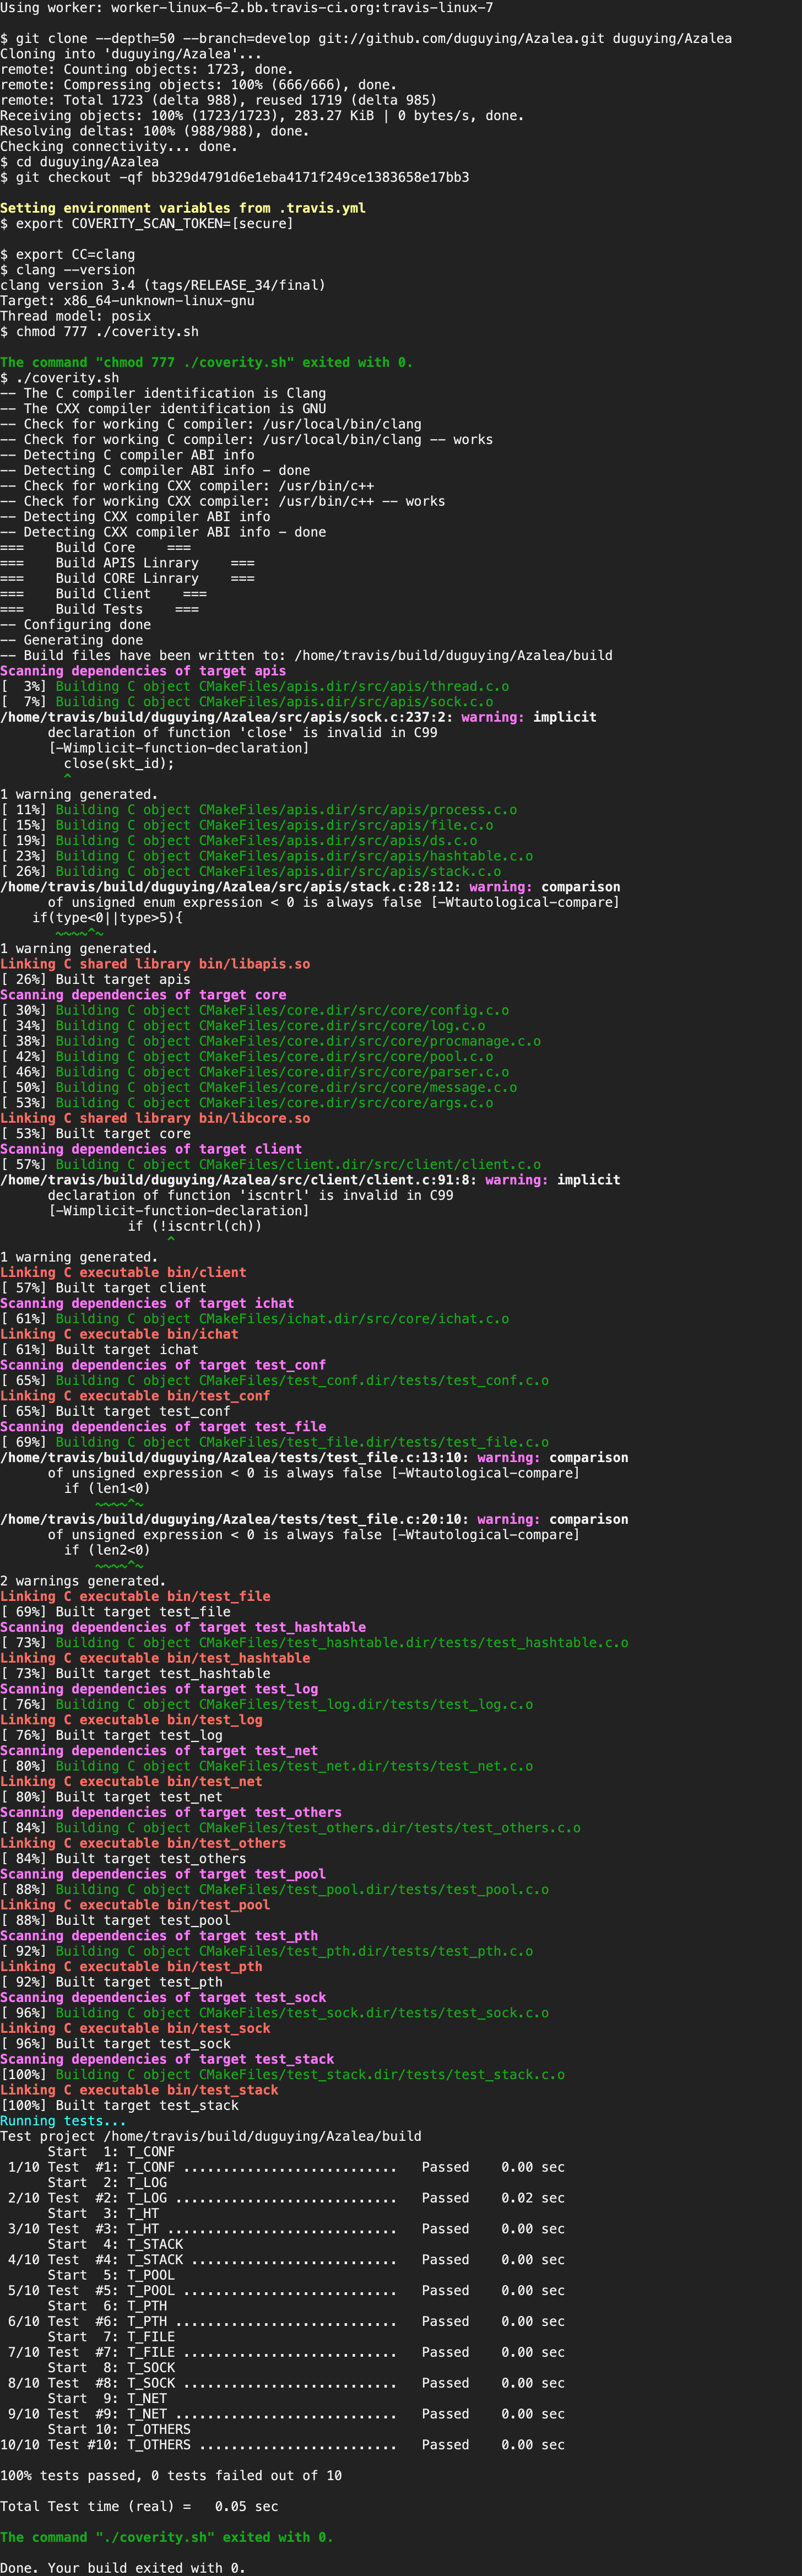Click 'Linking C executable bin/client' line
The image size is (802, 2576).
tap(123, 1273)
